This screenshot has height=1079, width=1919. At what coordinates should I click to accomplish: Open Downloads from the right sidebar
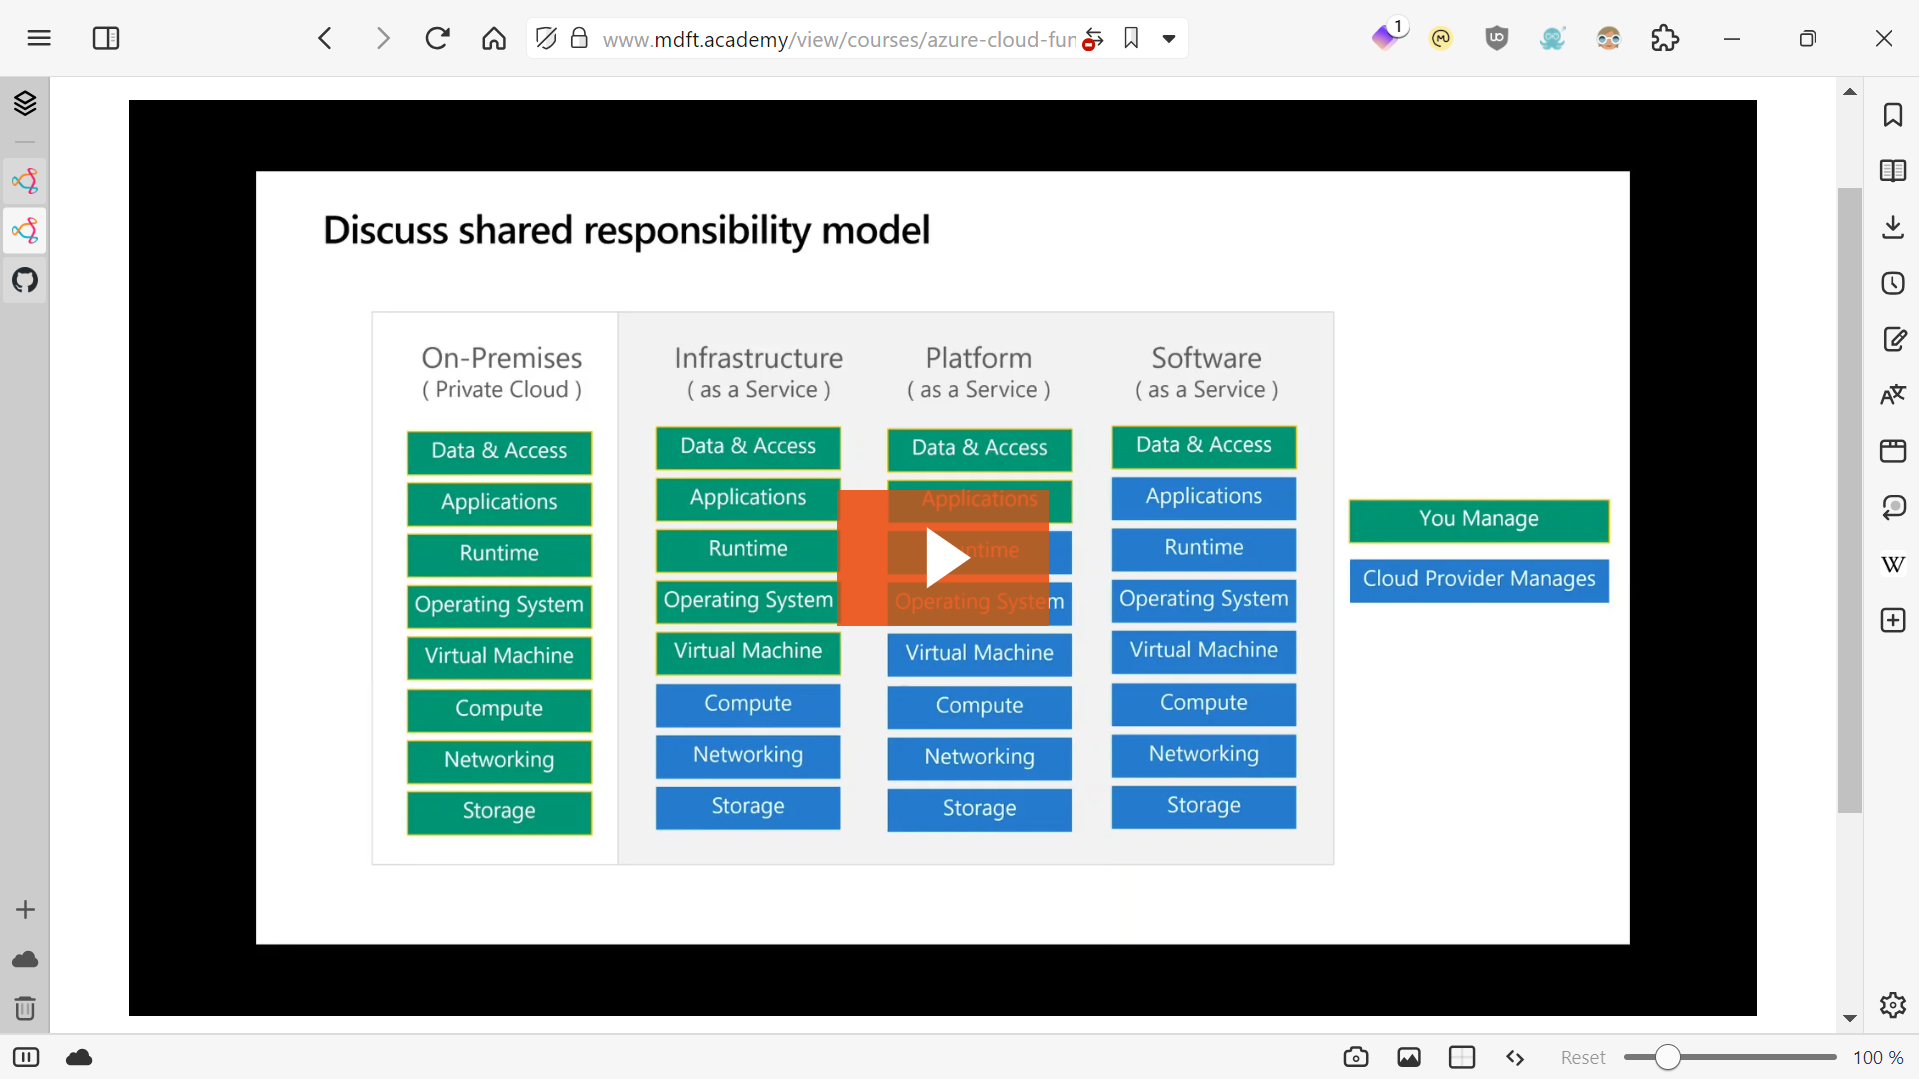(1893, 227)
